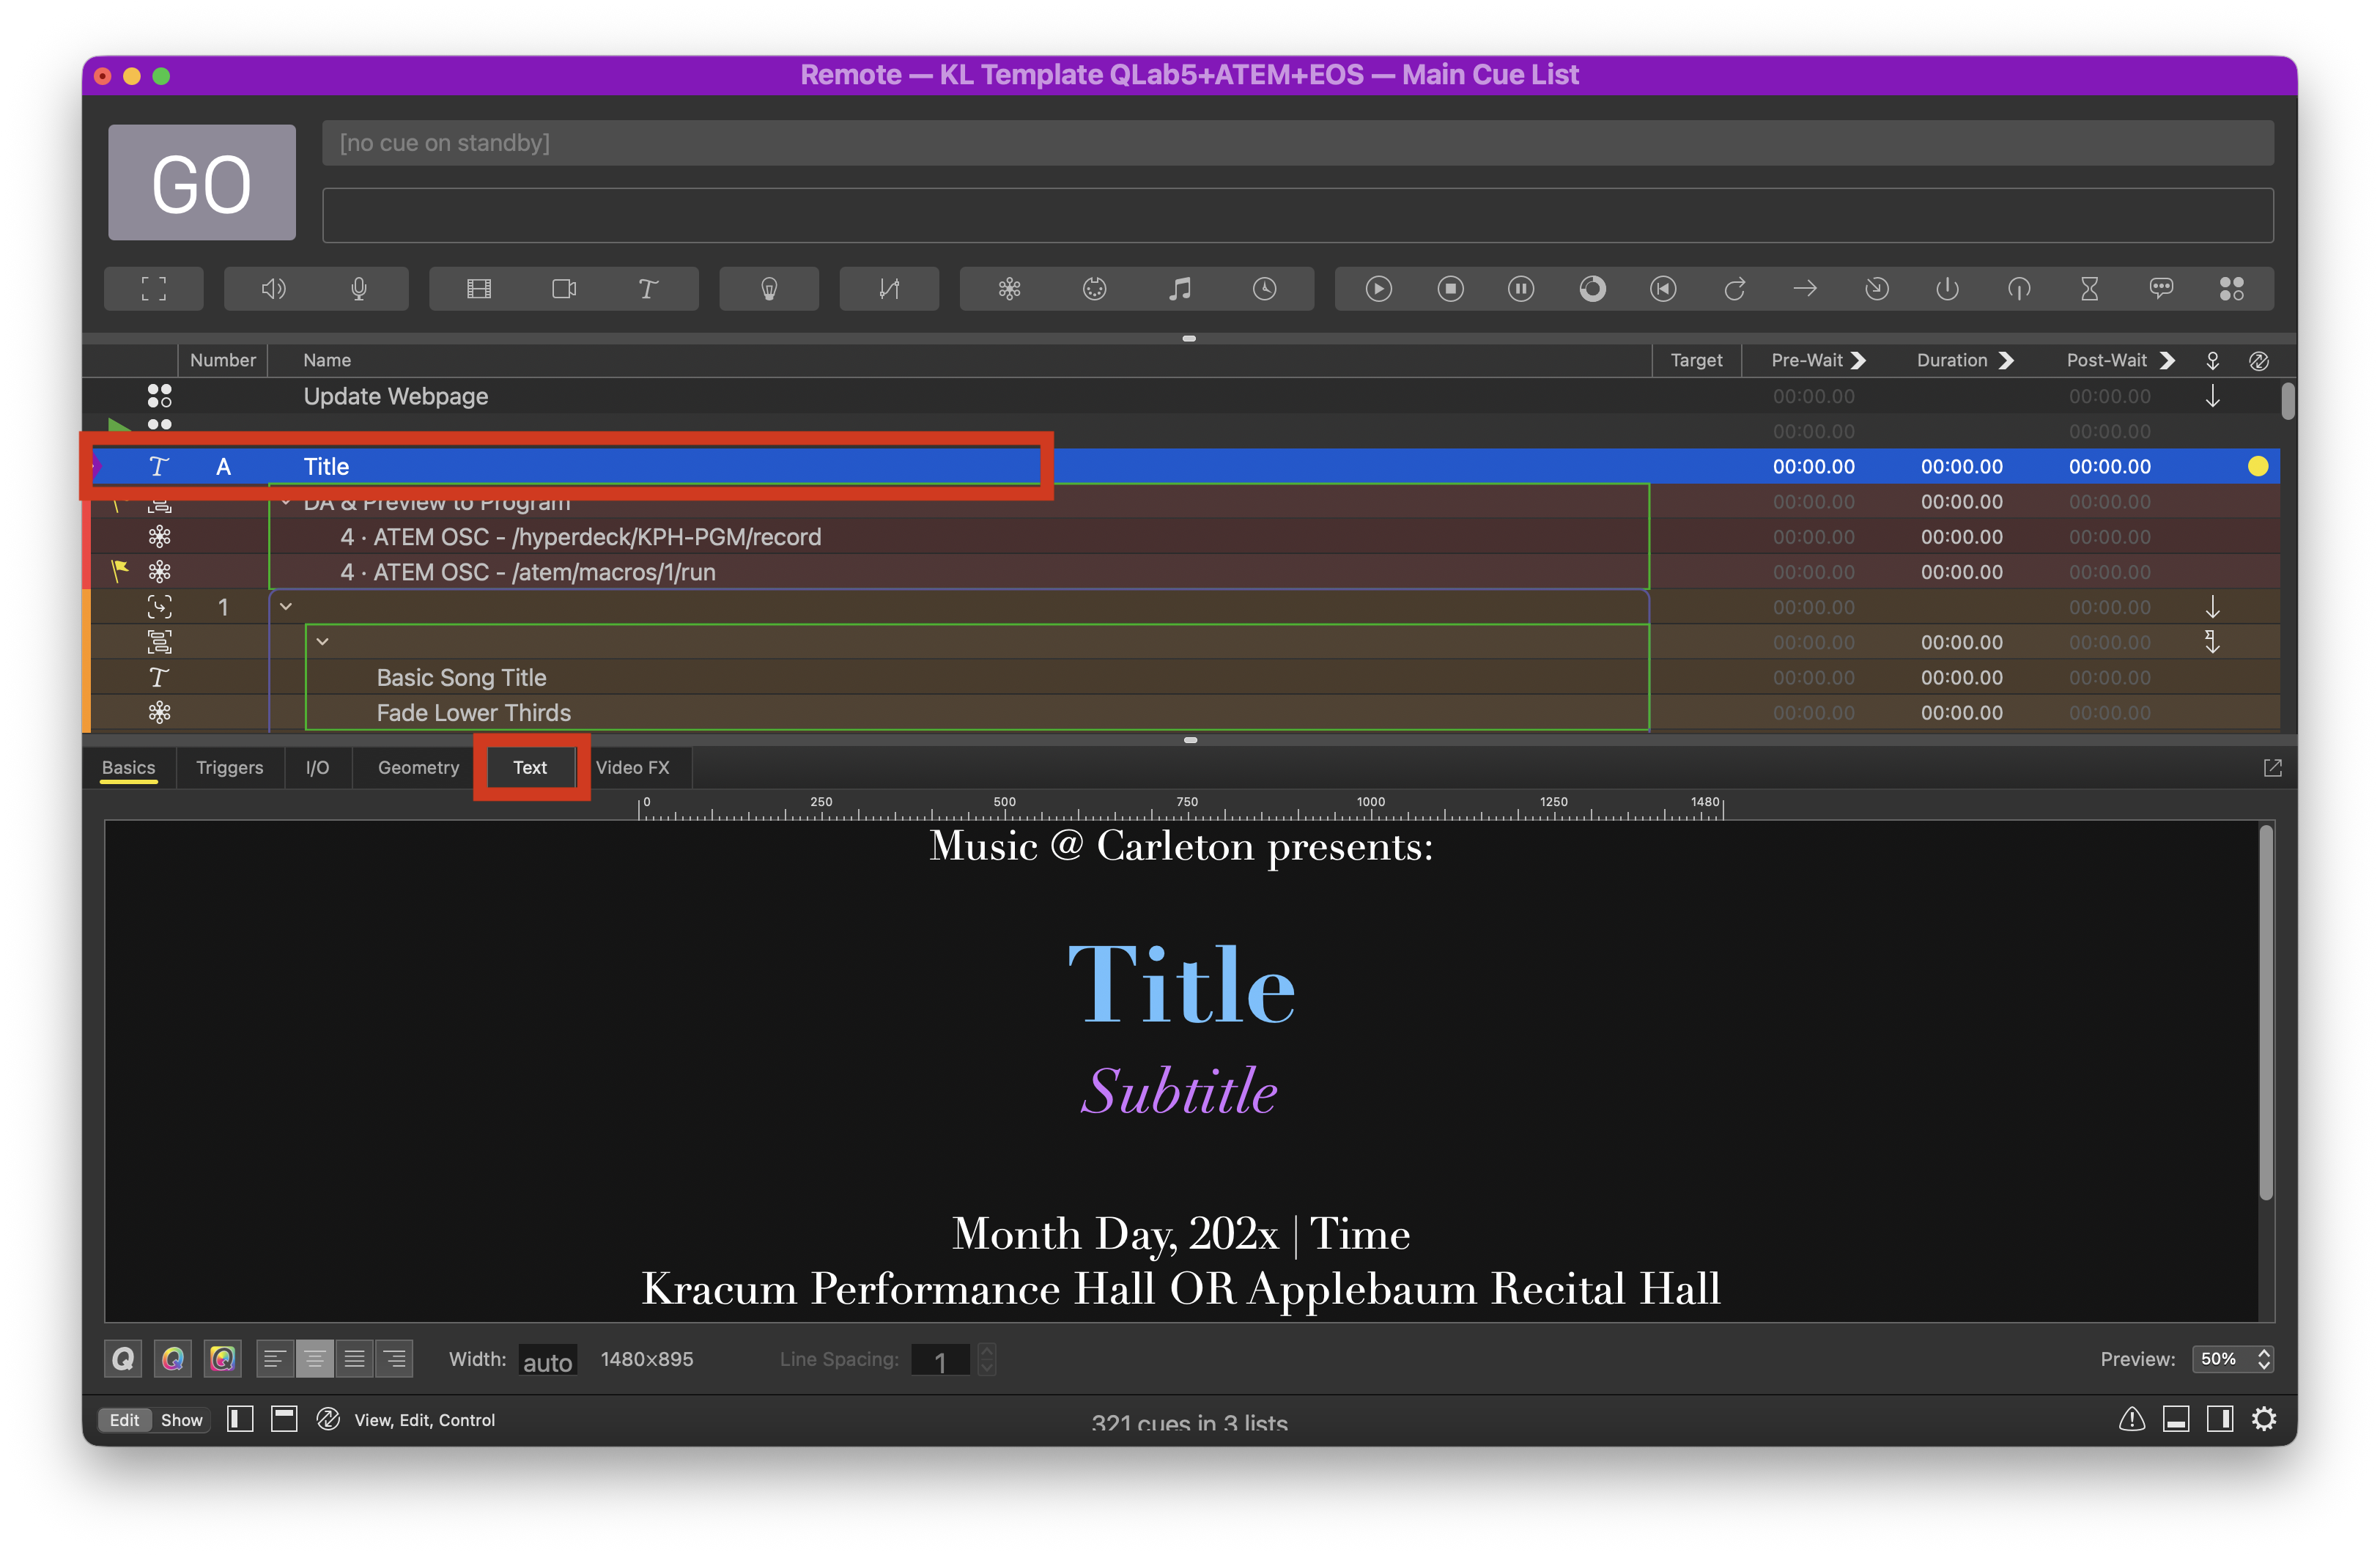2380x1555 pixels.
Task: Add a new Memo cue
Action: (x=2160, y=289)
